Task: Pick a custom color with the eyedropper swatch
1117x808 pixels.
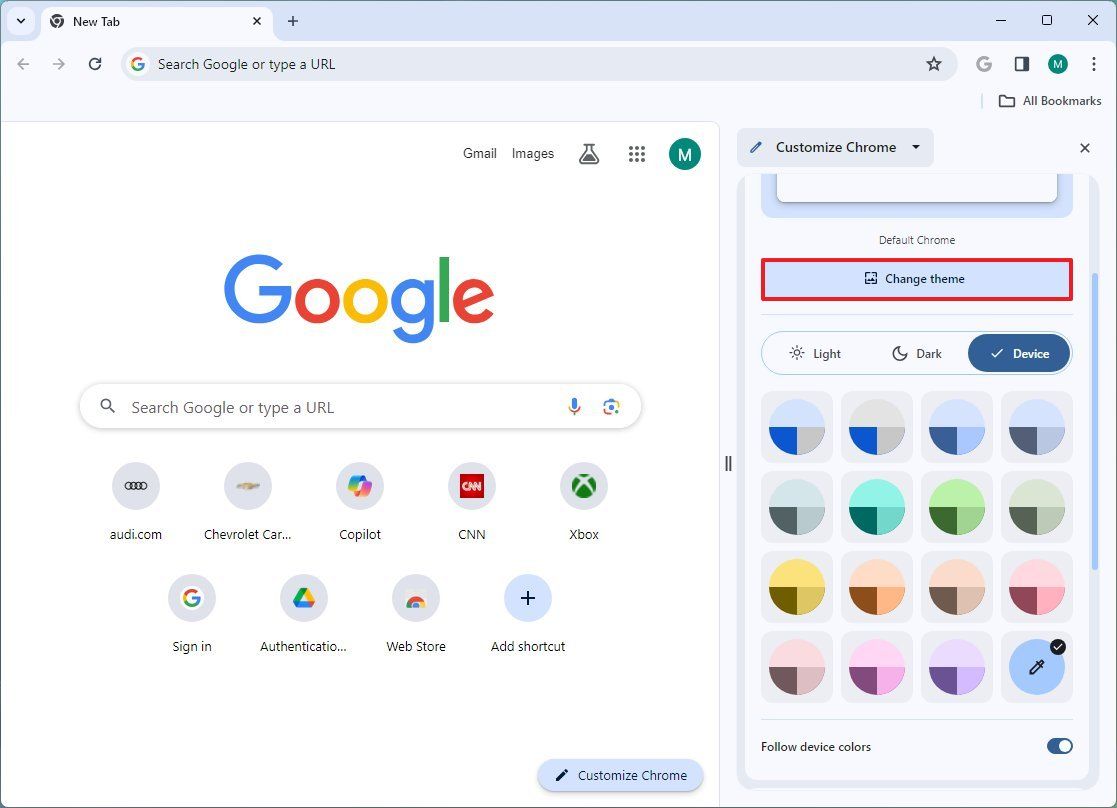Action: (x=1036, y=667)
